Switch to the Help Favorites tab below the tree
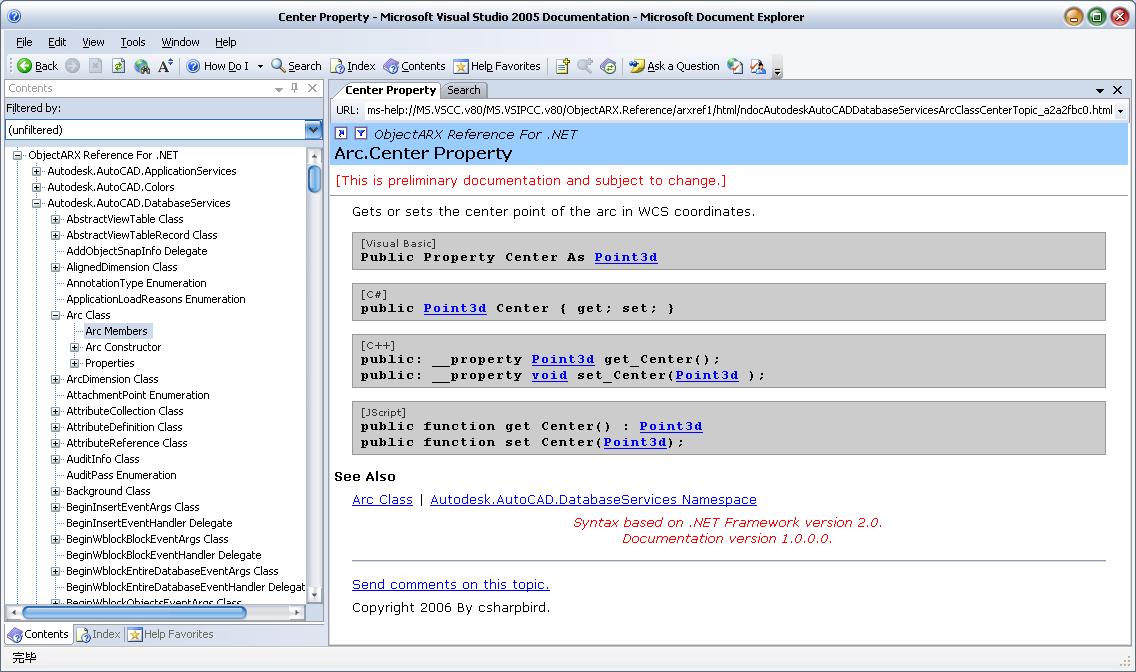Image resolution: width=1136 pixels, height=672 pixels. pos(171,634)
